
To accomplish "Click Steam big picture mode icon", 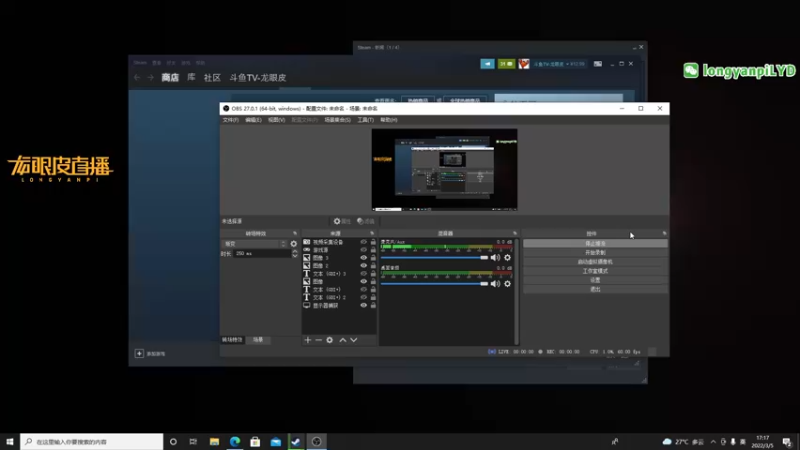I will [597, 64].
